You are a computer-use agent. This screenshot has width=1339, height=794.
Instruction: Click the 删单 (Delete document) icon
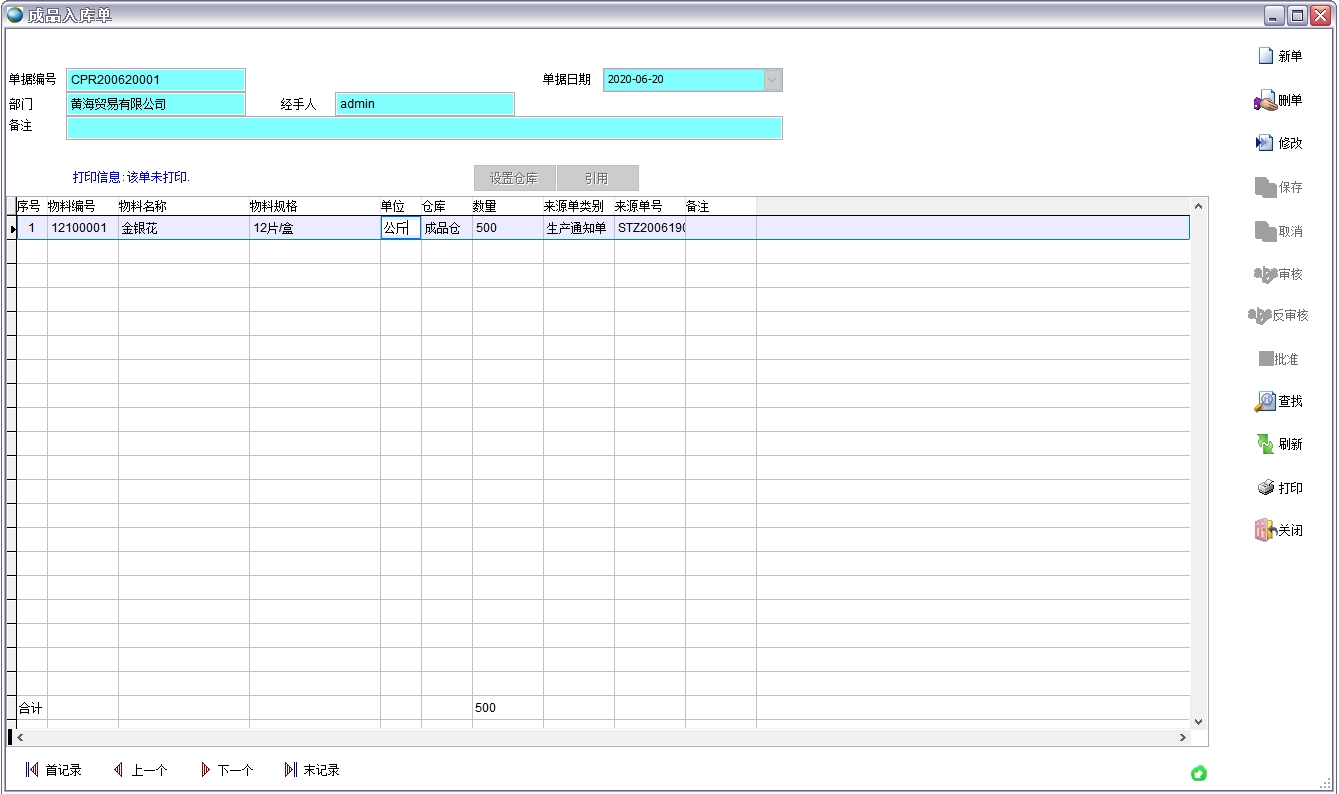click(x=1265, y=101)
